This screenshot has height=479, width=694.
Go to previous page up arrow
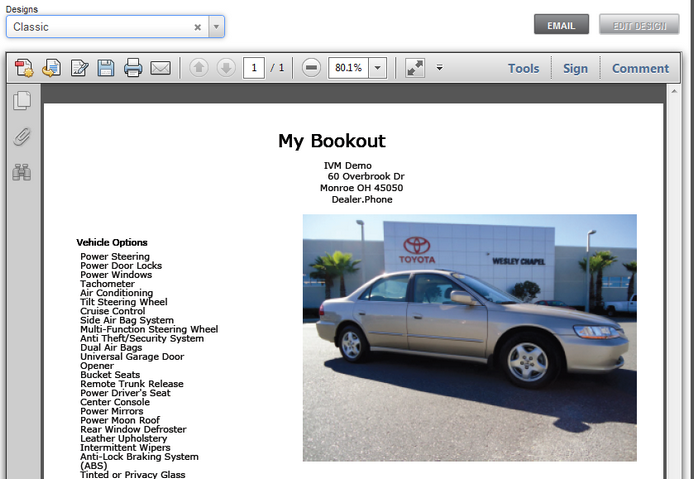[199, 68]
